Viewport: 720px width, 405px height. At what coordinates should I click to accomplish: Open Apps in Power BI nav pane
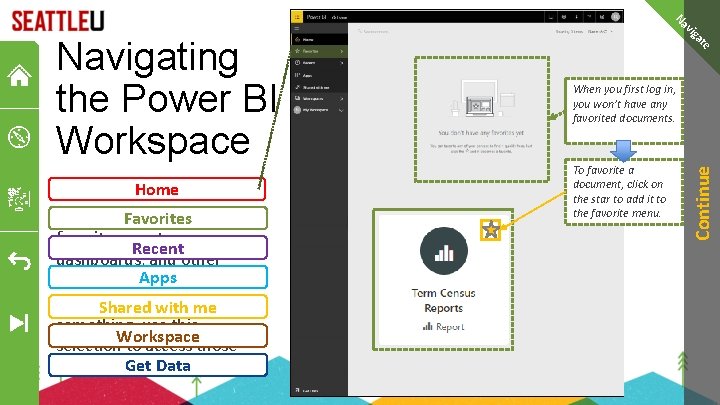point(319,75)
